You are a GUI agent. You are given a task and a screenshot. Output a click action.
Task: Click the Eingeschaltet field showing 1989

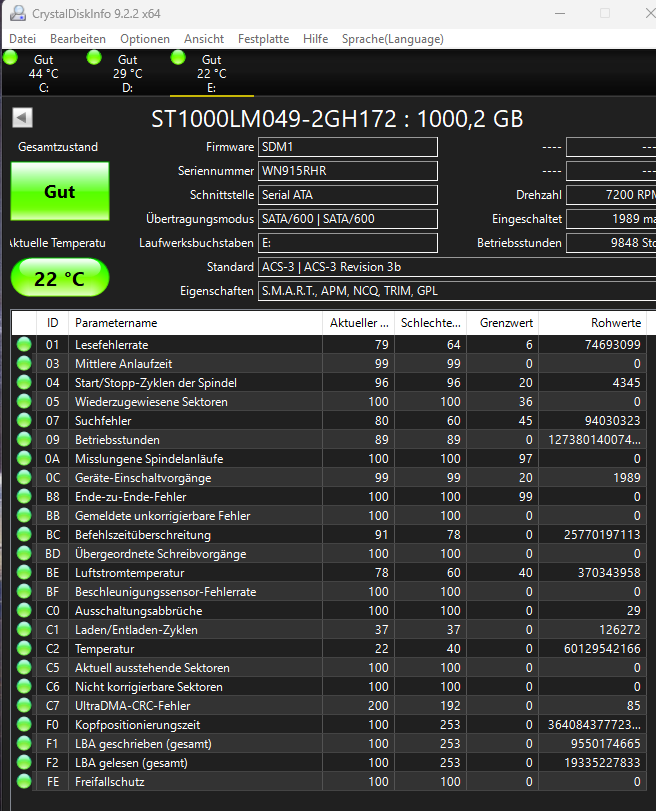611,219
